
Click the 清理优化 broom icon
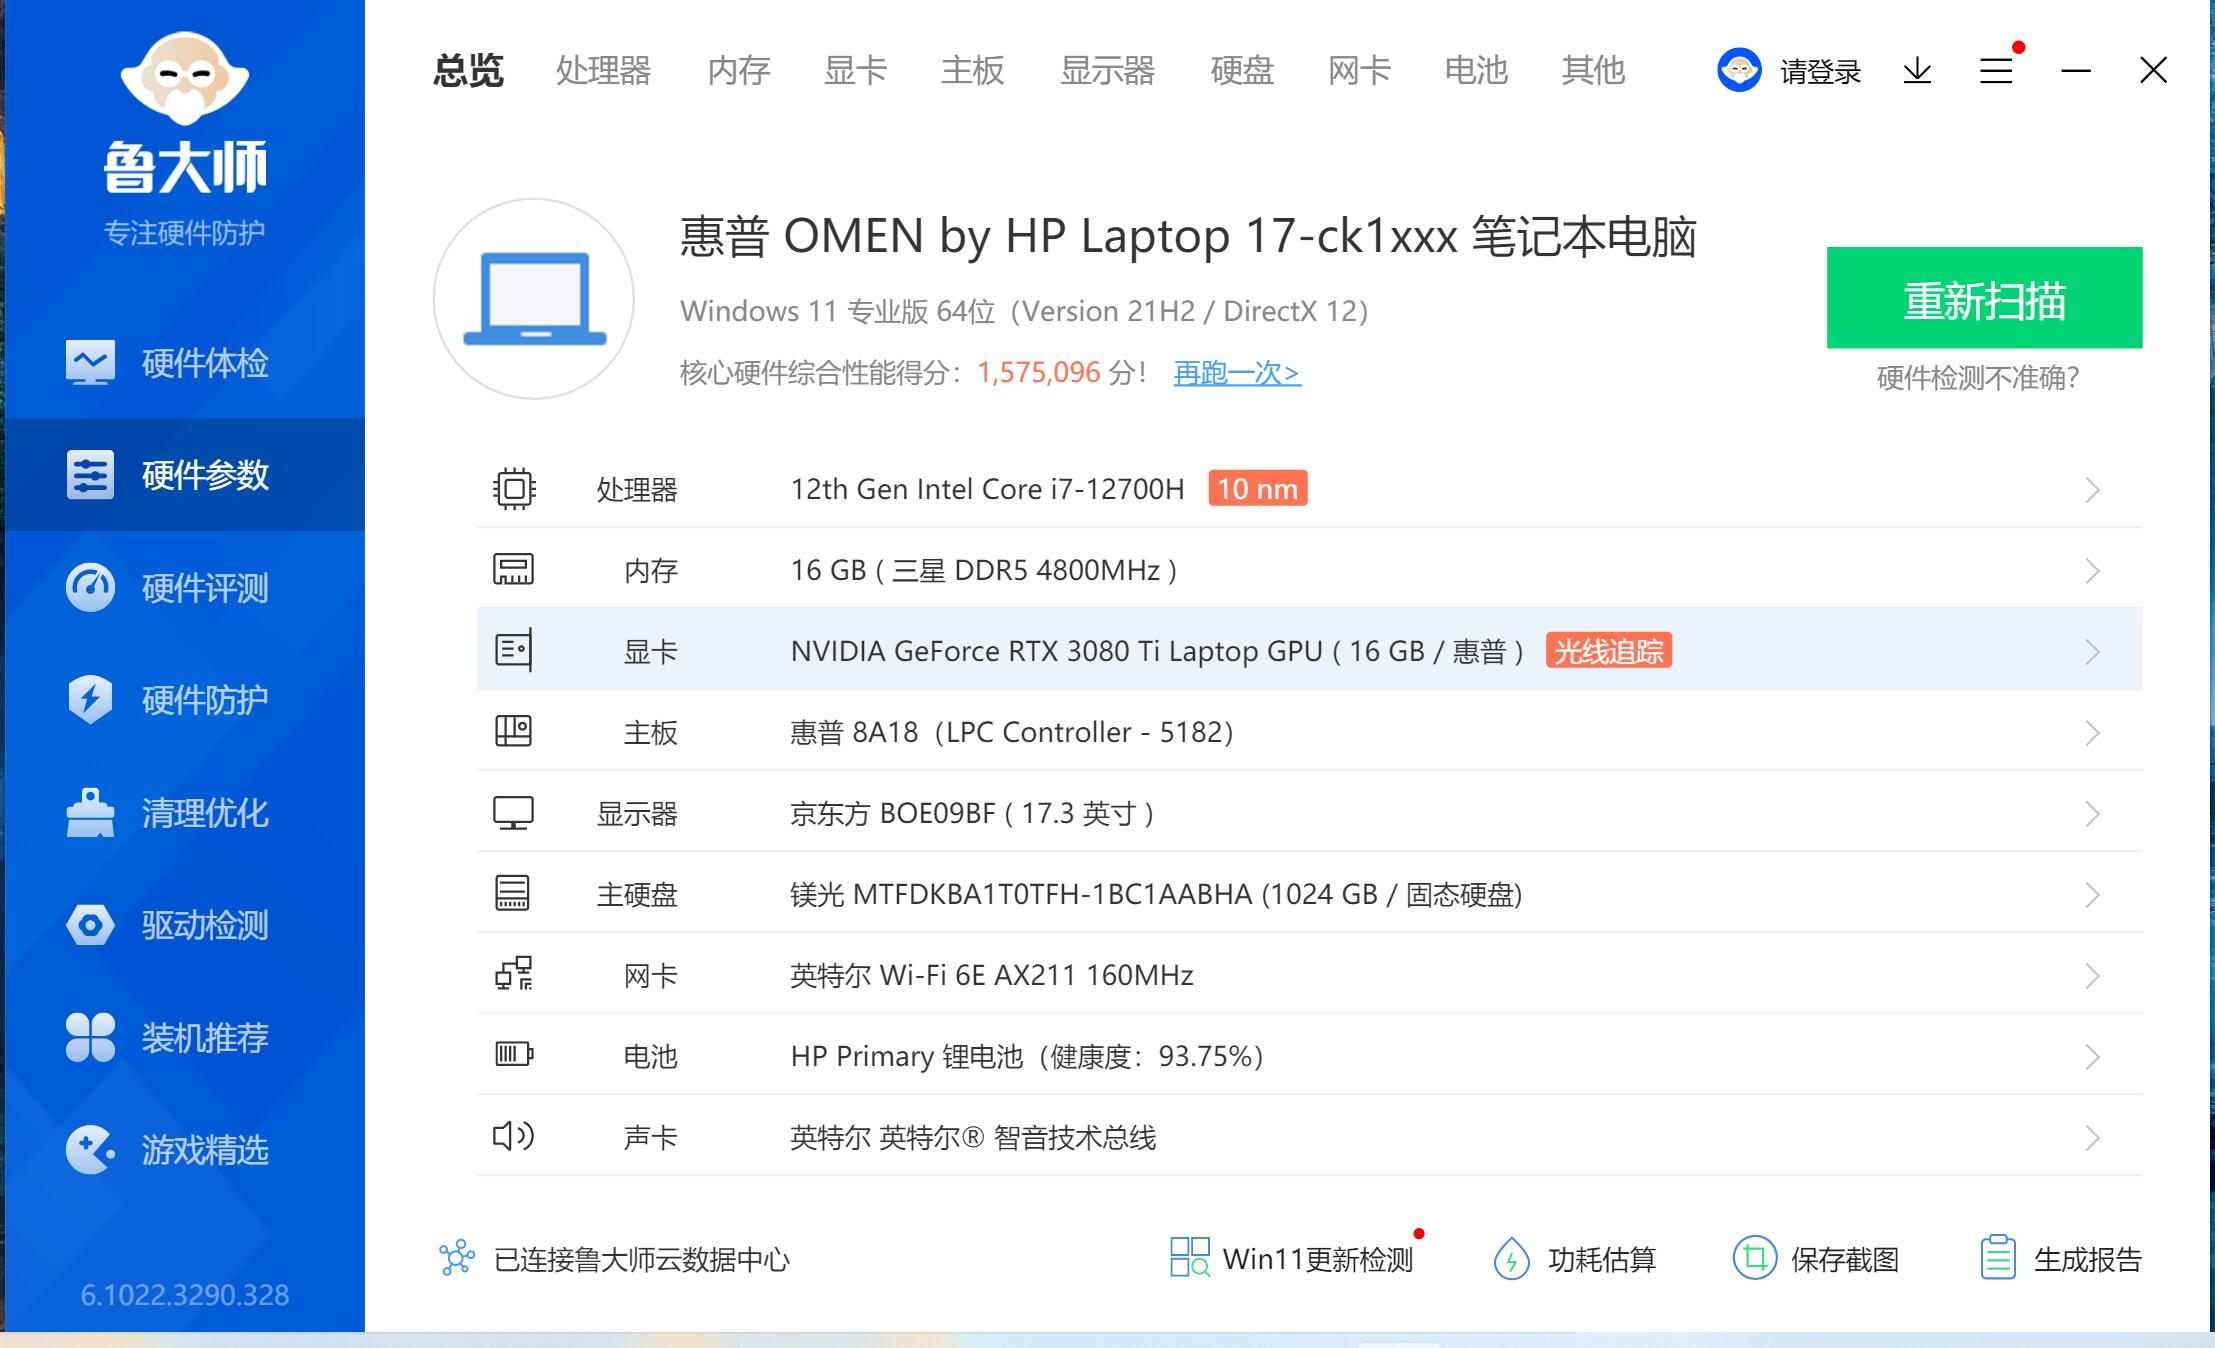[x=90, y=812]
